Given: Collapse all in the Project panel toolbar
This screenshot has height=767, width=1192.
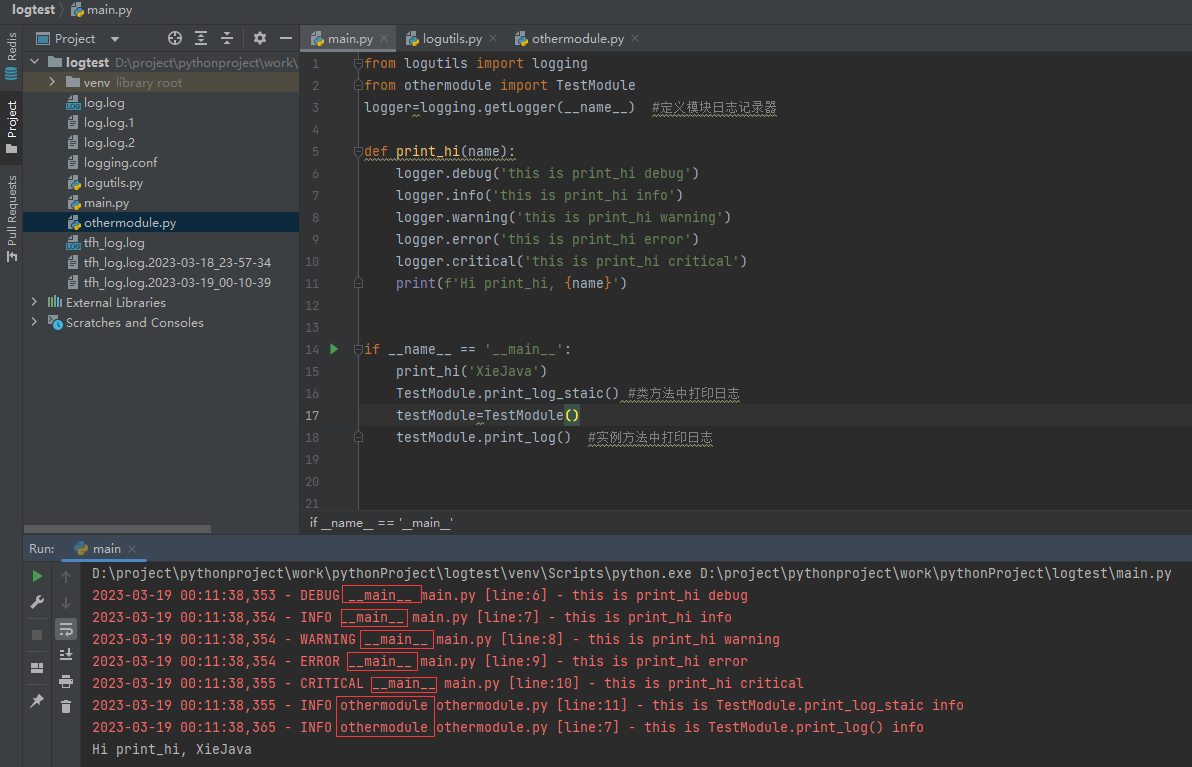Looking at the screenshot, I should pos(227,38).
